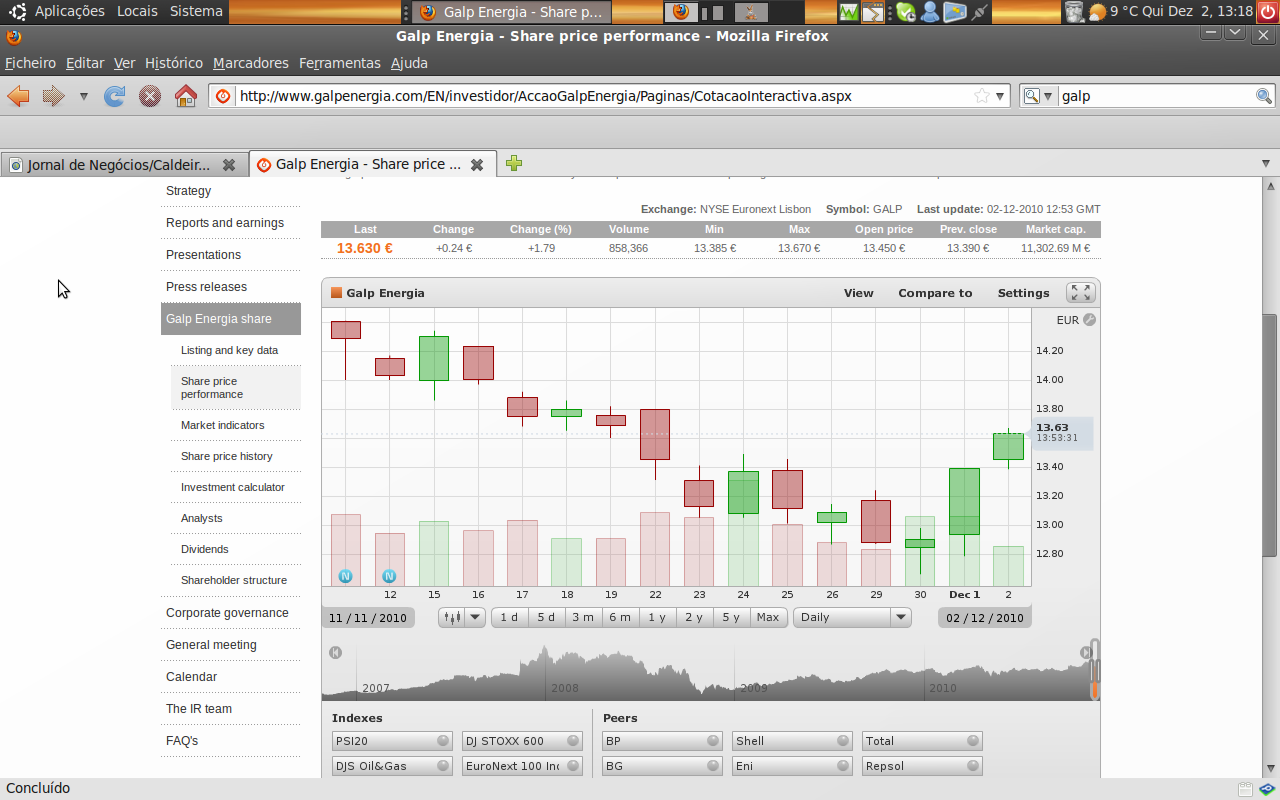
Task: Open the back/forward history dropdown arrow
Action: 84,96
